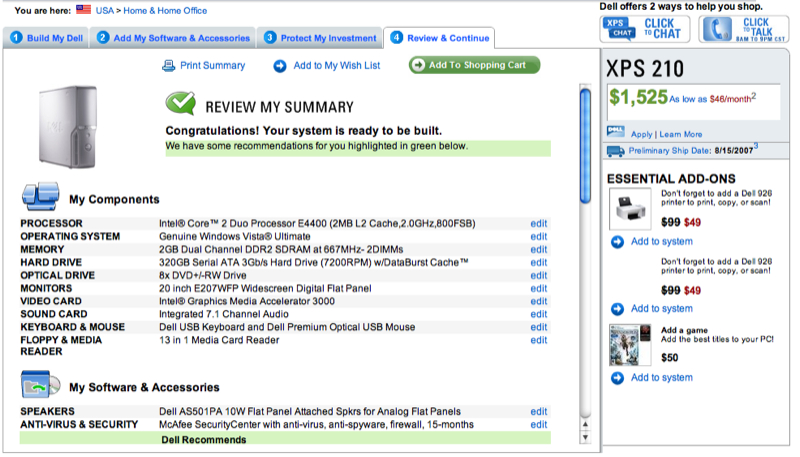Click the XPS Chat icon
This screenshot has width=800, height=457.
(618, 30)
